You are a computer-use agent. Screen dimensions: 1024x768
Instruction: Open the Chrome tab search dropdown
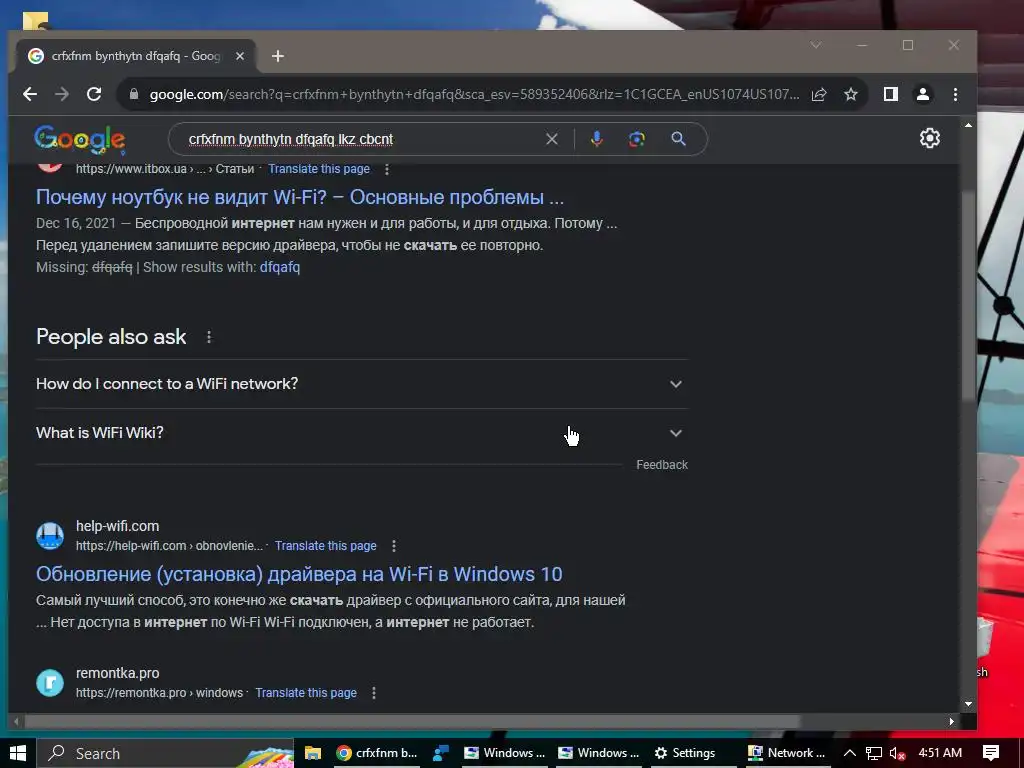pyautogui.click(x=816, y=45)
